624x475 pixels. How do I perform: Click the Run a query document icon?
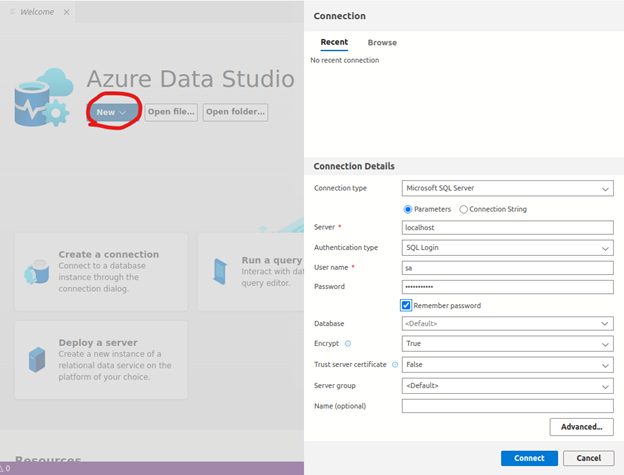coord(220,272)
